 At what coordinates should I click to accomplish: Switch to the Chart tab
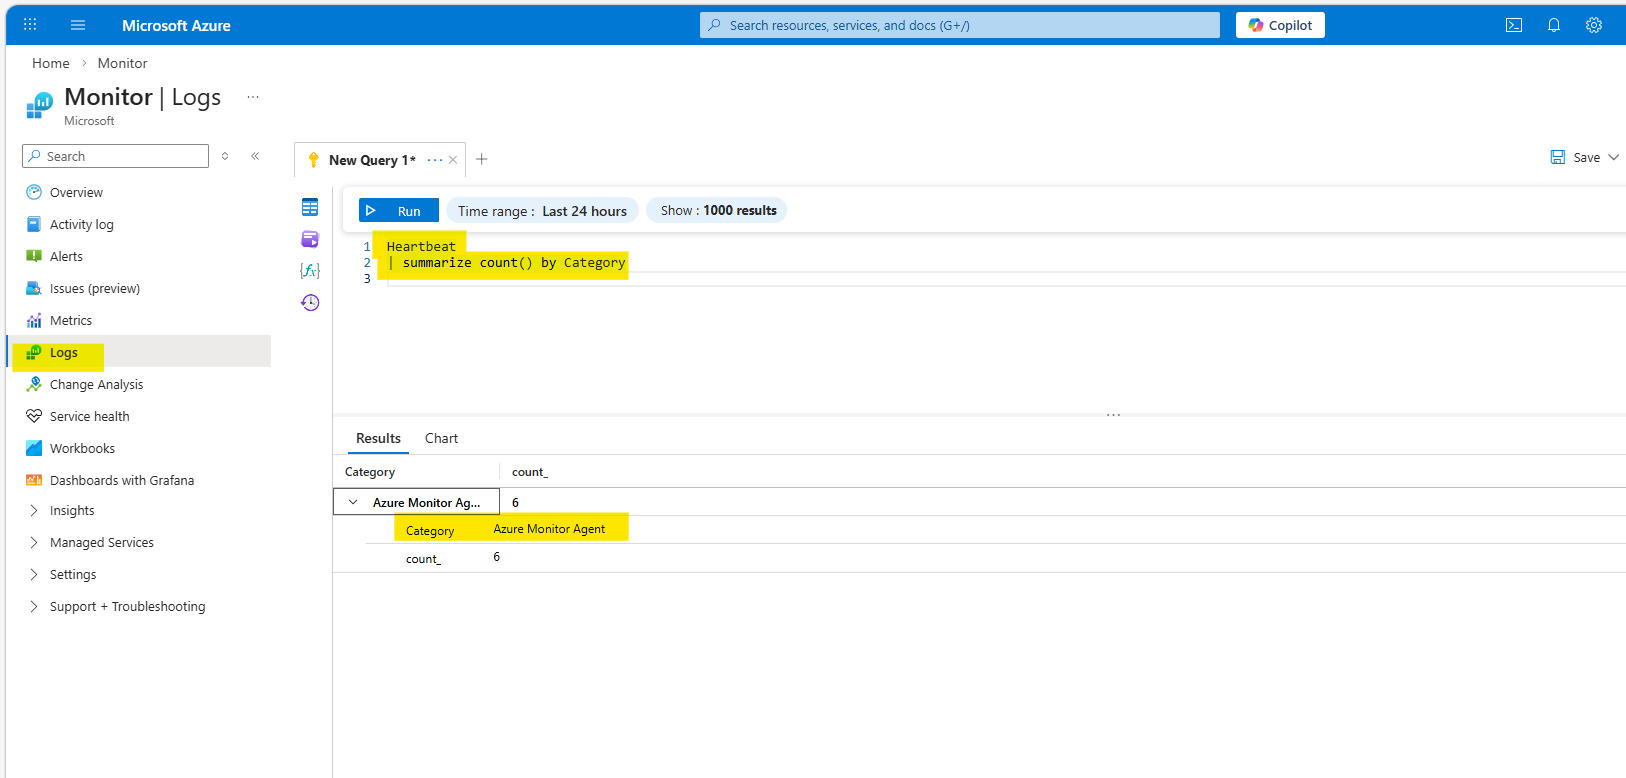coord(441,438)
